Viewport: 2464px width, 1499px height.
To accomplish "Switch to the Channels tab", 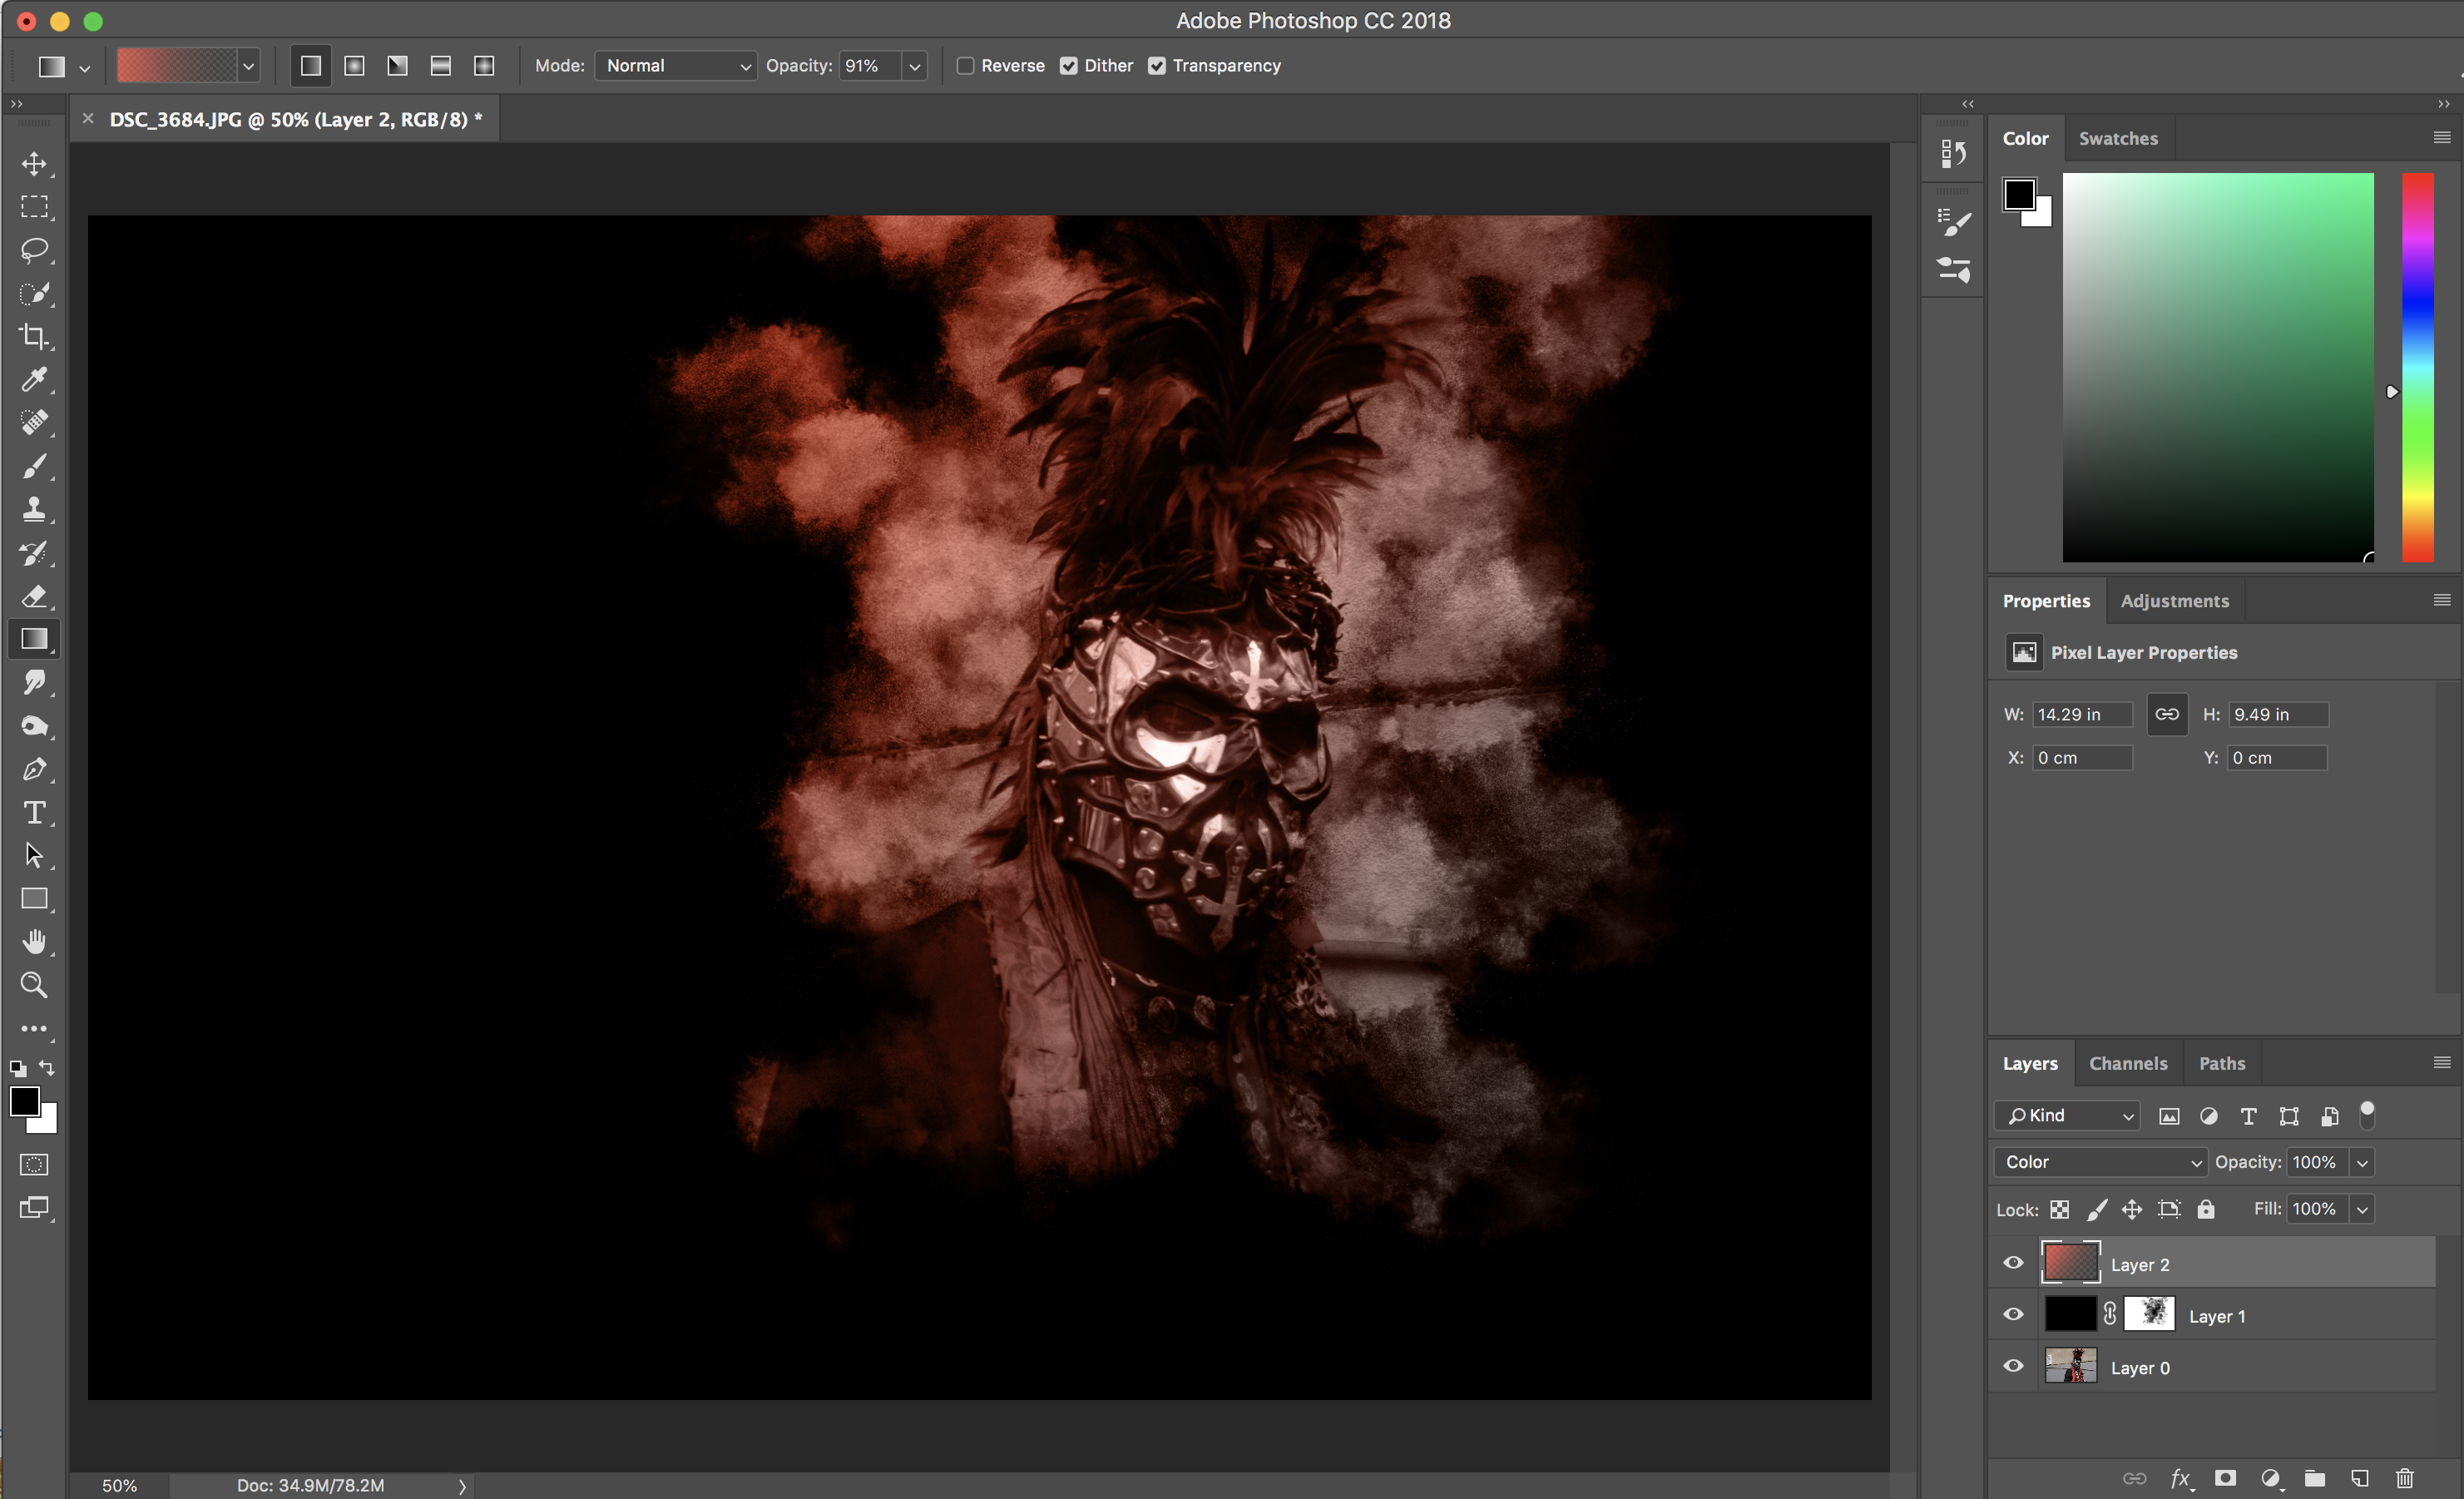I will point(2128,1063).
